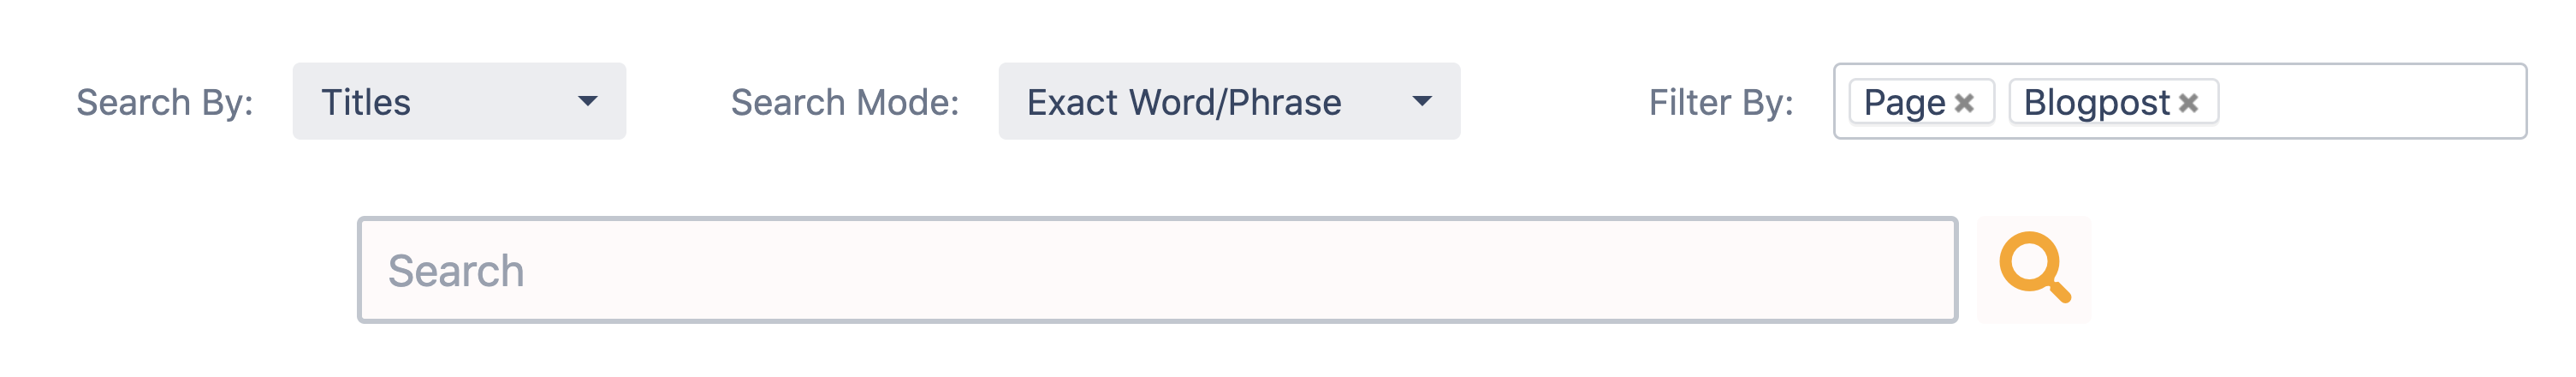The image size is (2576, 377).
Task: Click the Search placeholder text
Action: 456,271
